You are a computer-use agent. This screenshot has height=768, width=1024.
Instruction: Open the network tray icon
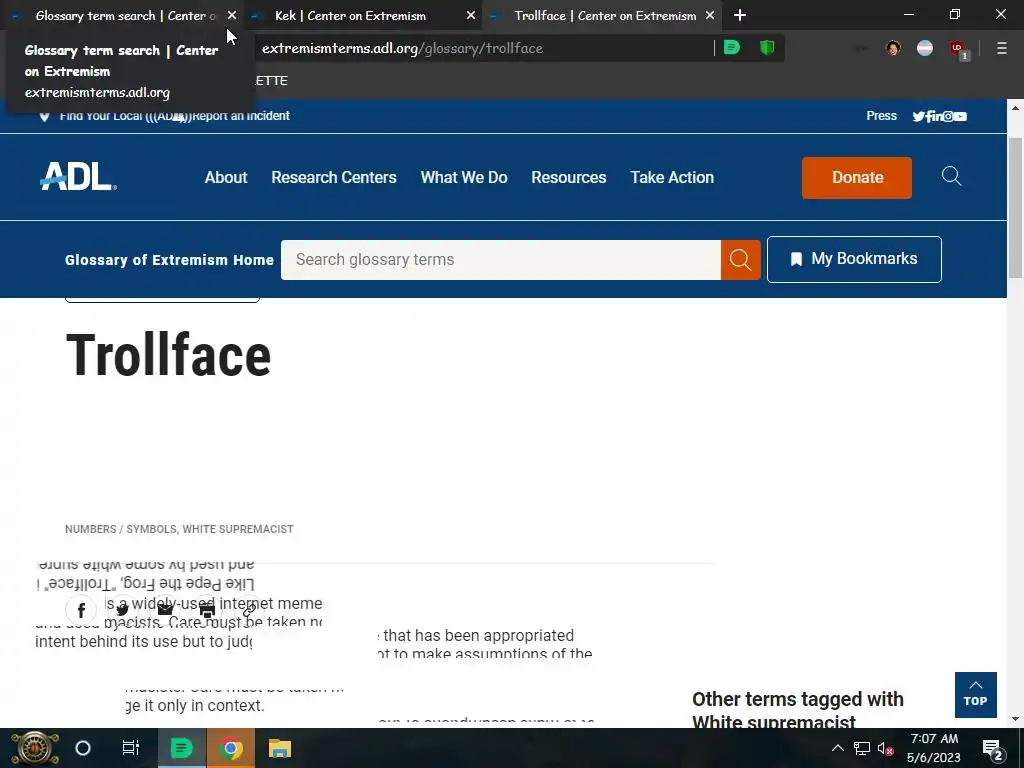coord(862,748)
